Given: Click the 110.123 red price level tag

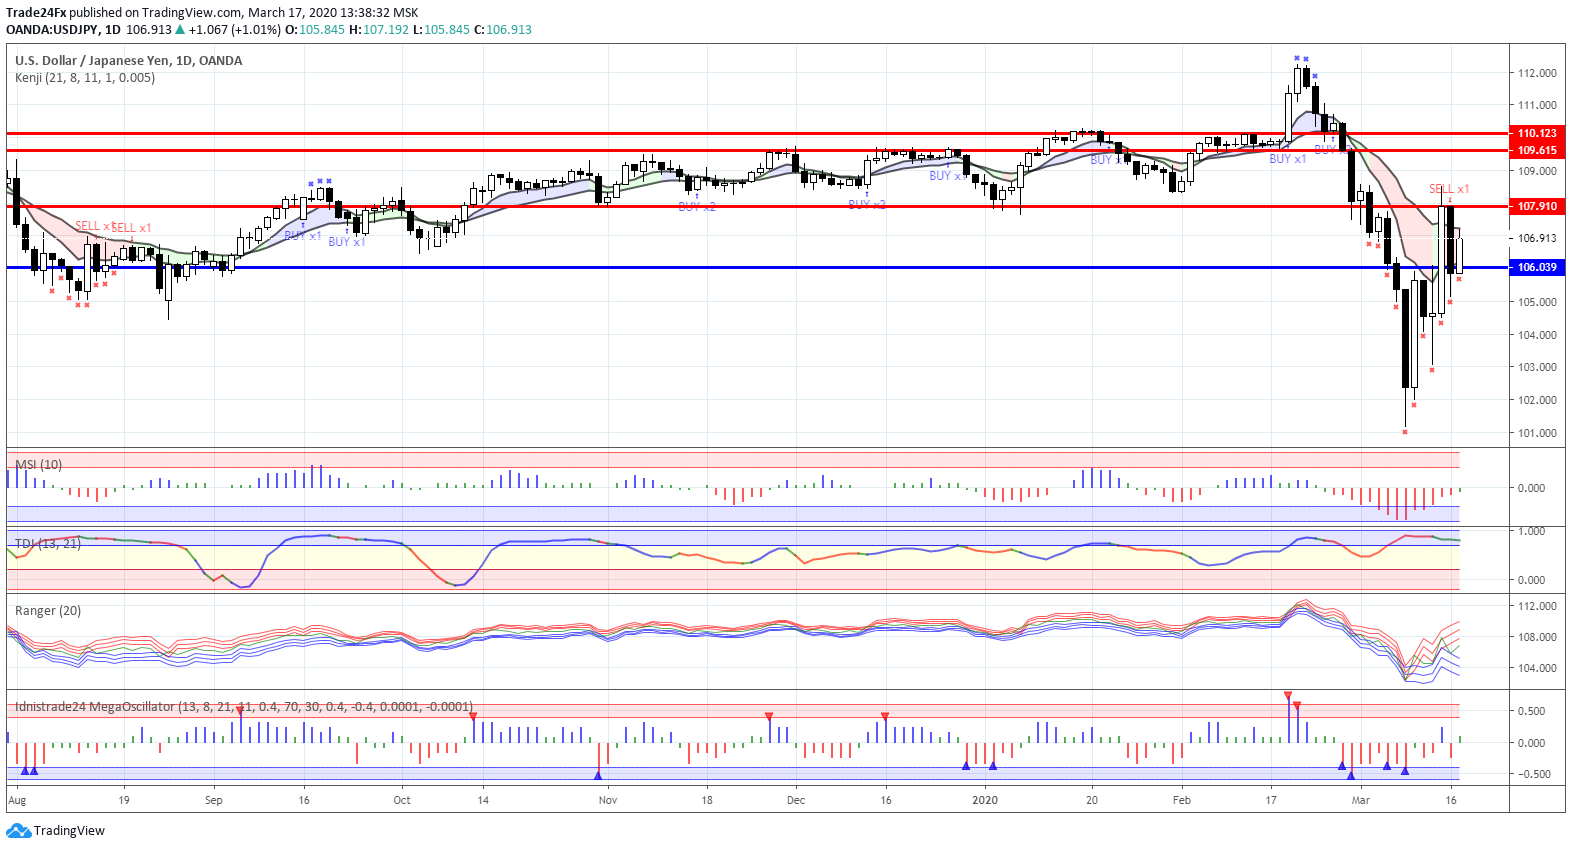Looking at the screenshot, I should tap(1537, 133).
